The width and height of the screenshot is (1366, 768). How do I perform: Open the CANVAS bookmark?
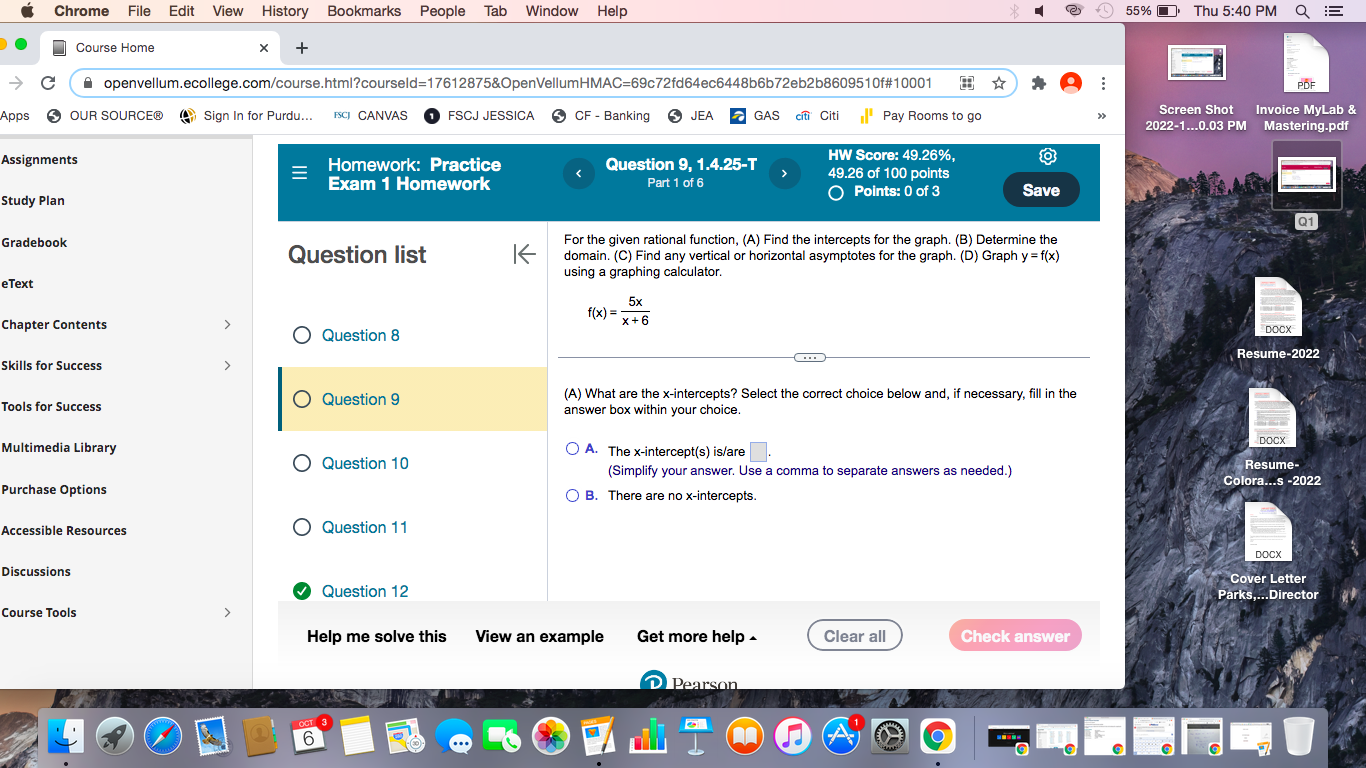tap(370, 116)
